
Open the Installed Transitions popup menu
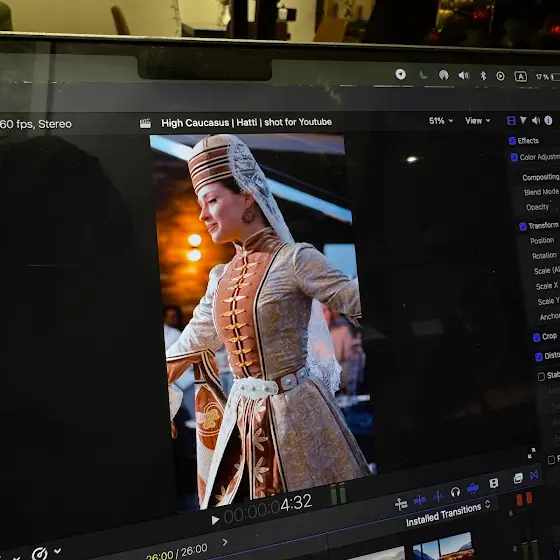point(449,514)
